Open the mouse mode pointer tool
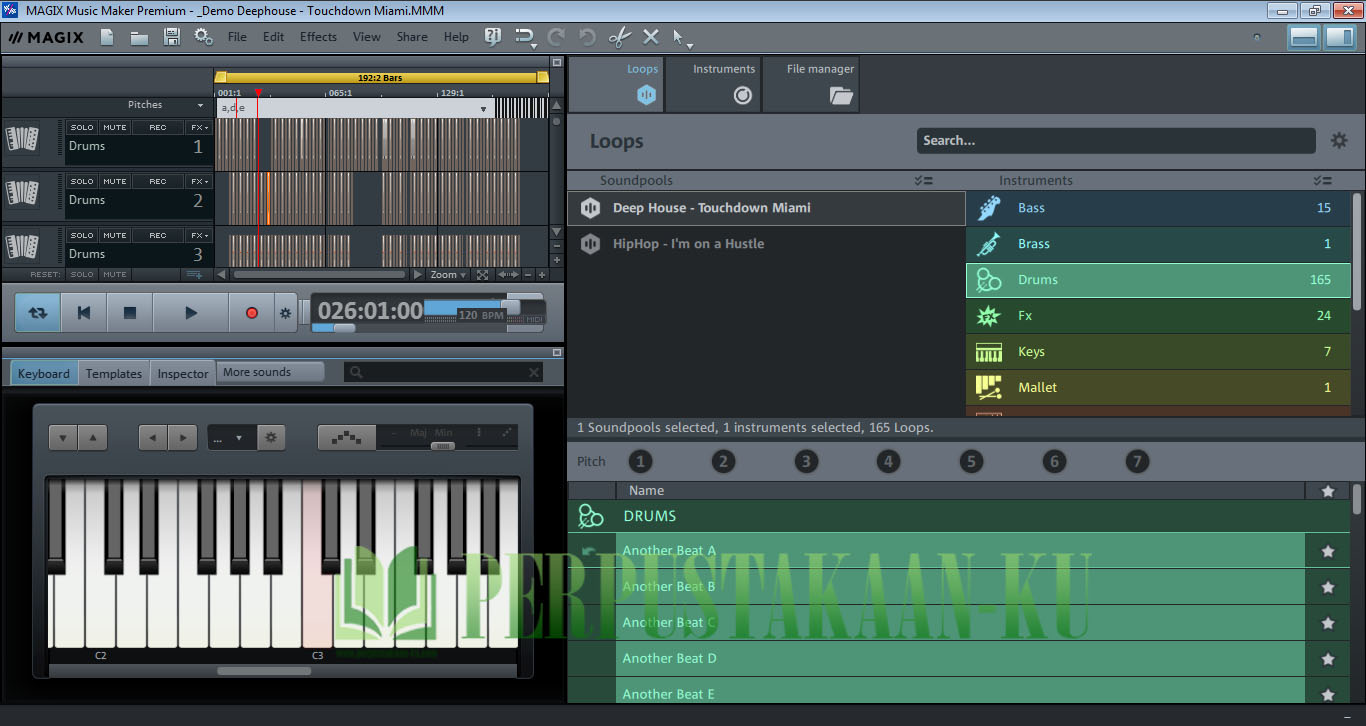1366x726 pixels. pyautogui.click(x=680, y=37)
